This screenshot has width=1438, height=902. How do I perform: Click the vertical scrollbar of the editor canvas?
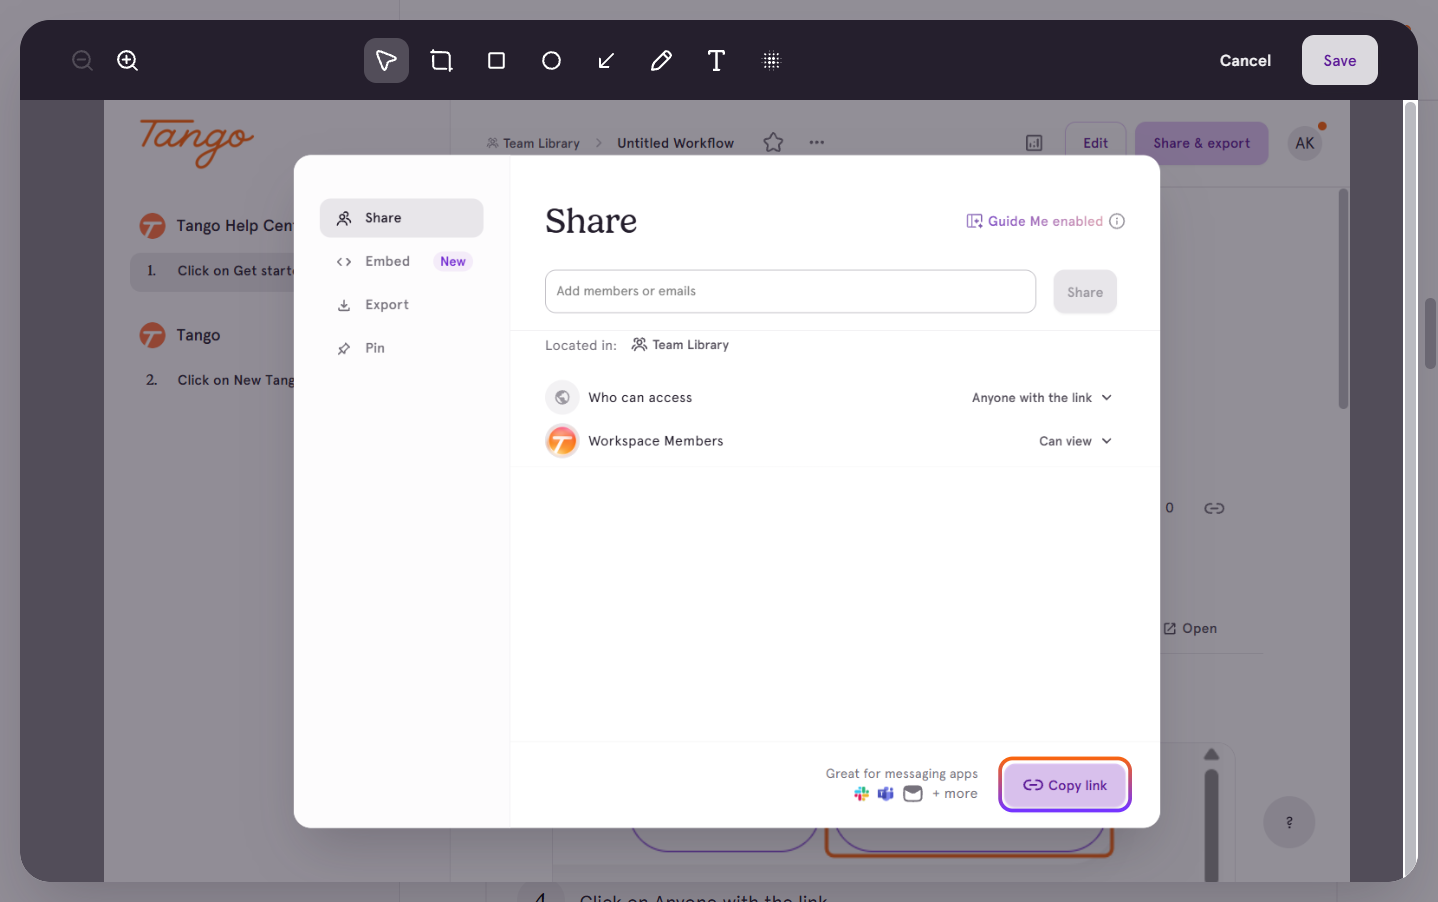coord(1410,490)
